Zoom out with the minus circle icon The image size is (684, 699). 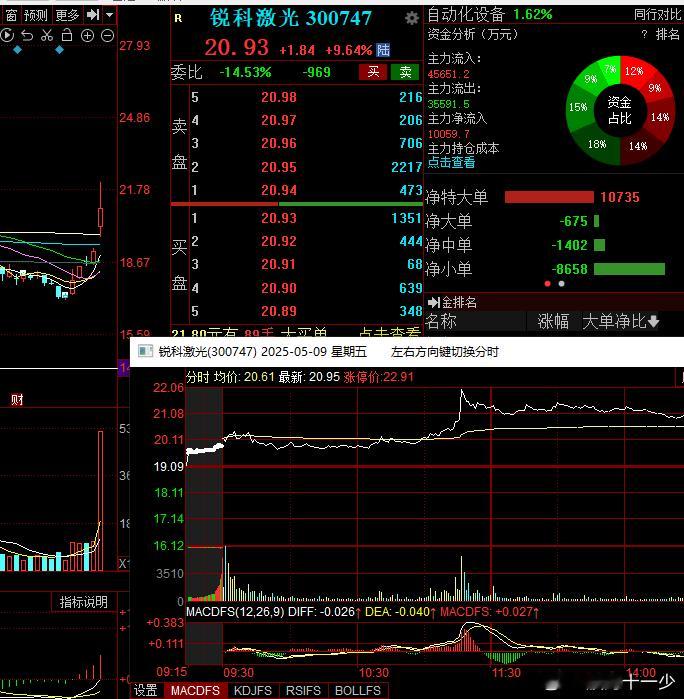point(107,36)
